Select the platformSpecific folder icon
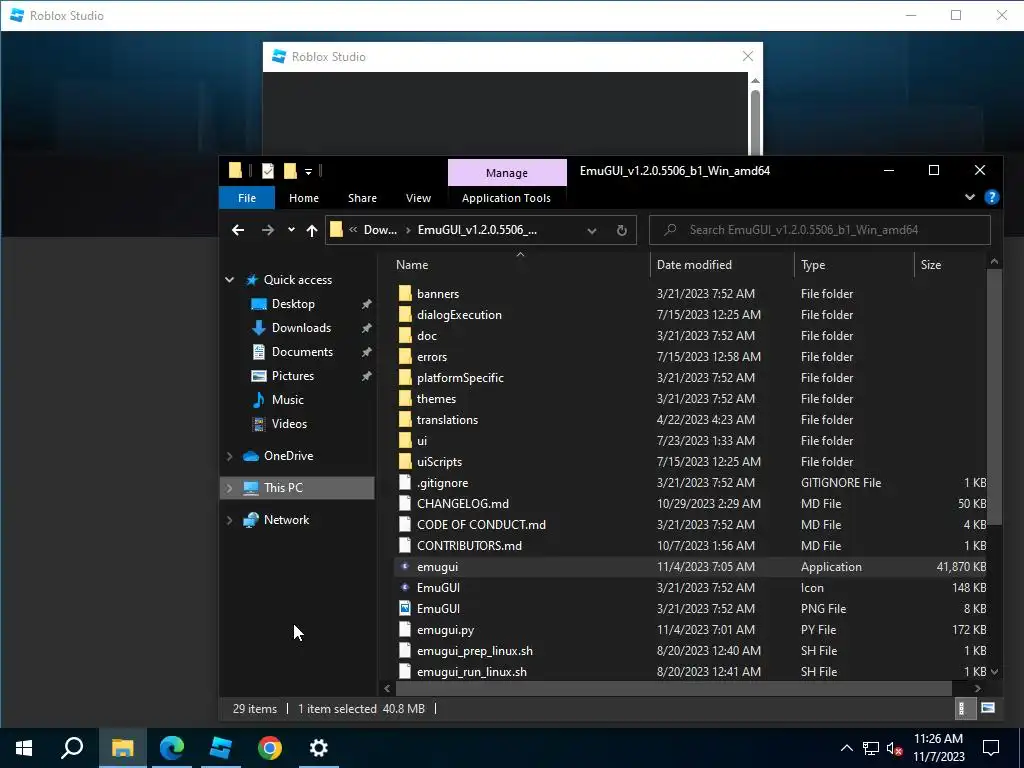 click(x=405, y=377)
